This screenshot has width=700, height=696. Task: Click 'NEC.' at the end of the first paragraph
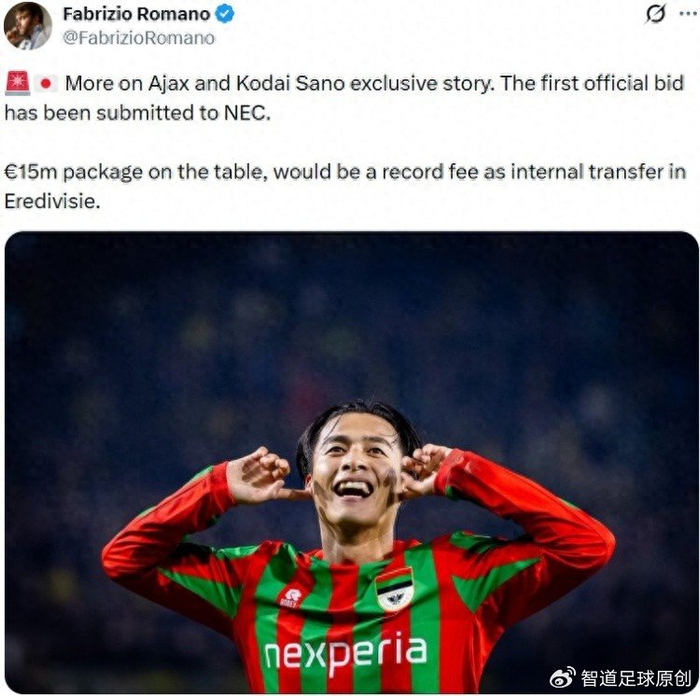(x=247, y=113)
